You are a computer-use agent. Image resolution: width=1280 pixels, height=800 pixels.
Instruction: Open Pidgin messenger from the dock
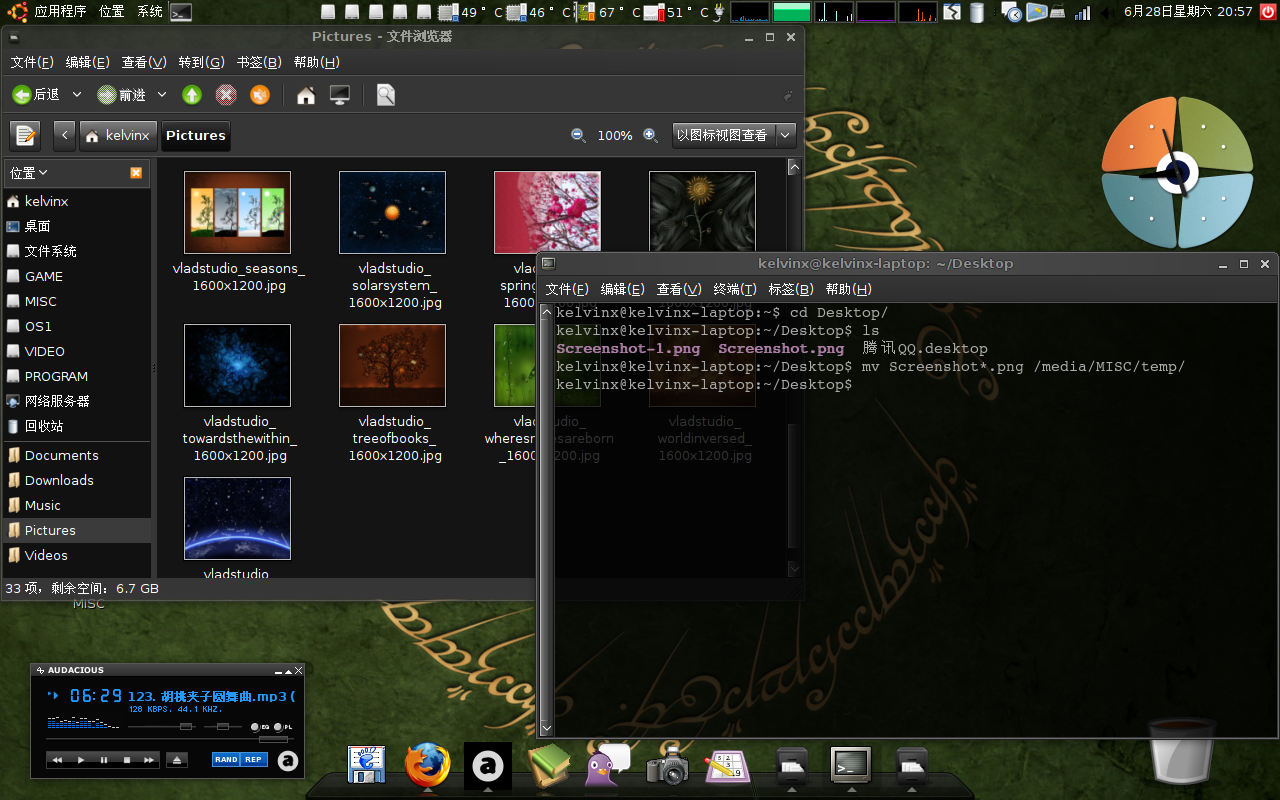pos(607,767)
